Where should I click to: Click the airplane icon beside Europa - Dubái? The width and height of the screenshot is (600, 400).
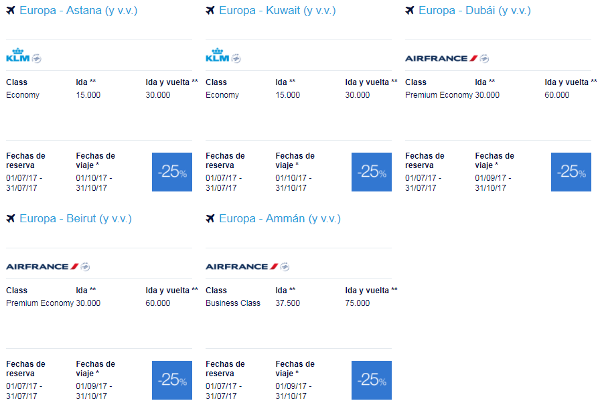coord(410,10)
